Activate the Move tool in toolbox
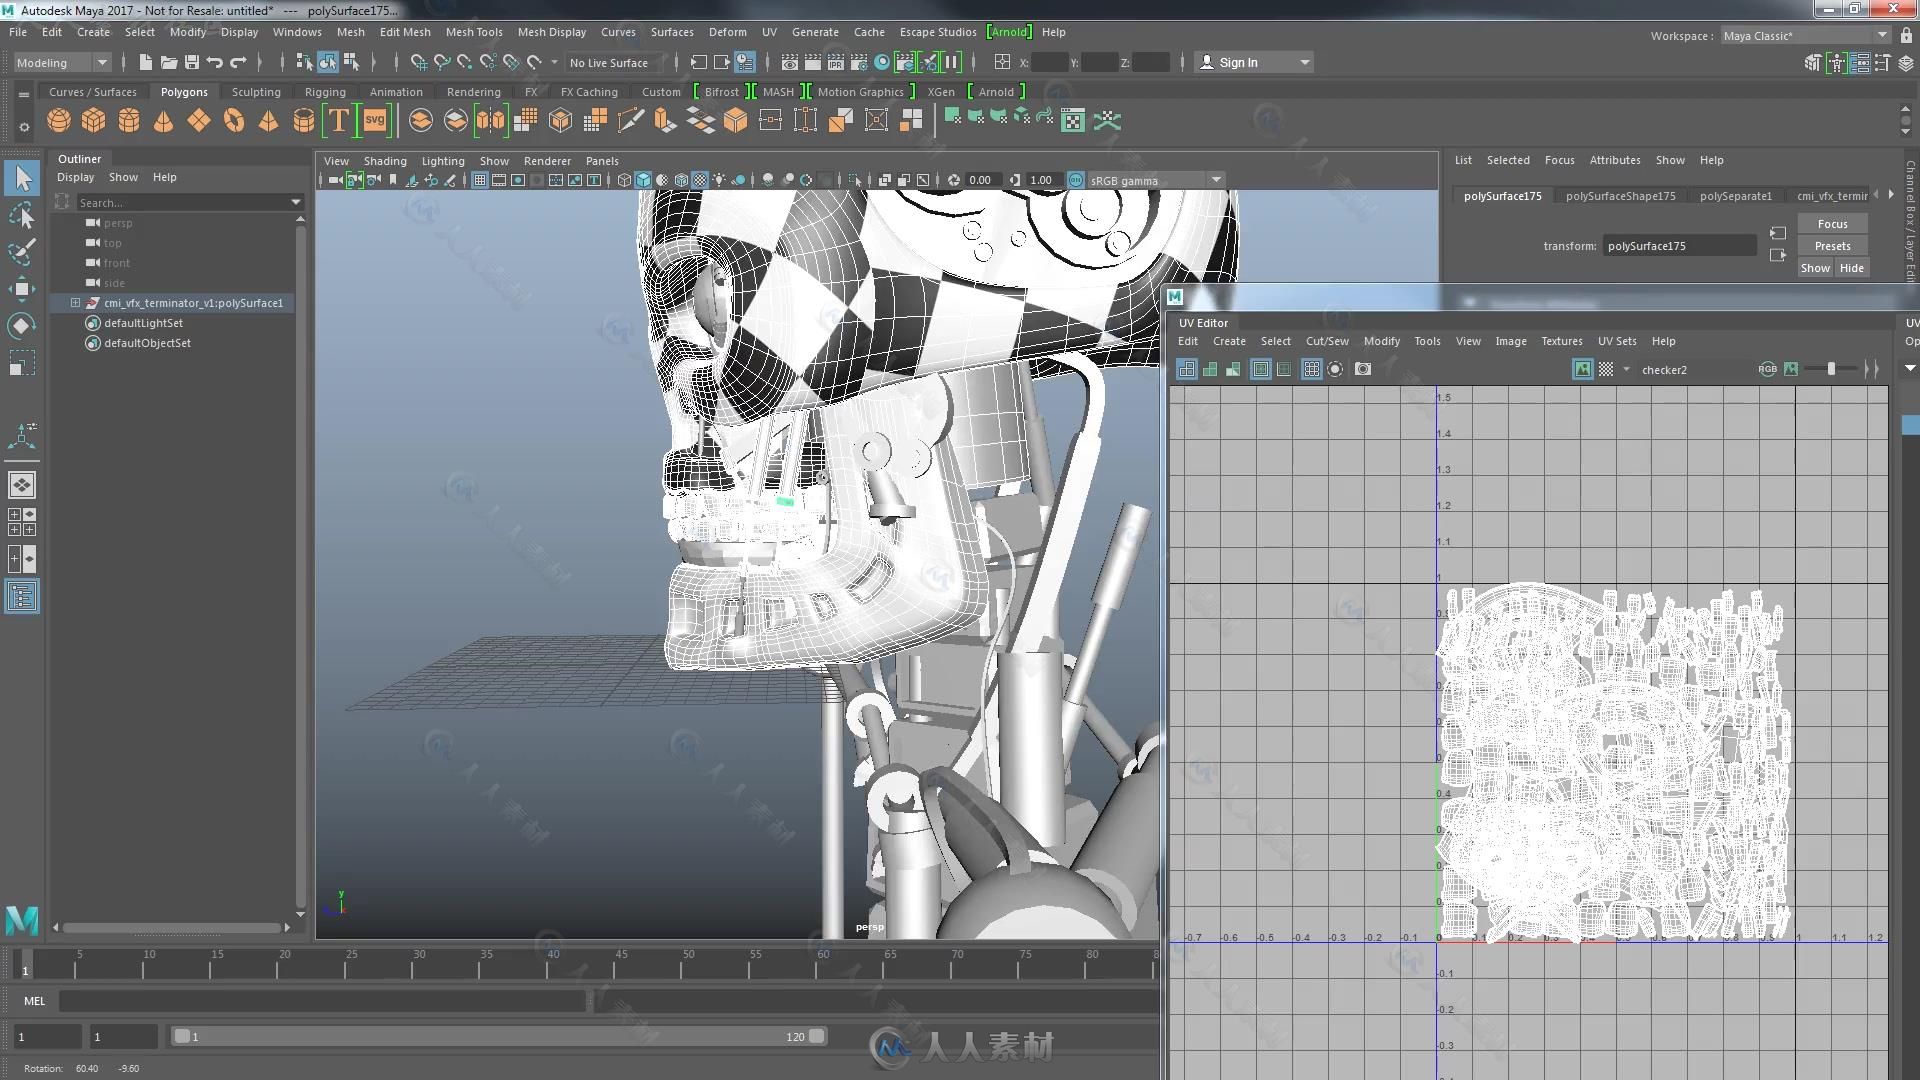 [22, 289]
